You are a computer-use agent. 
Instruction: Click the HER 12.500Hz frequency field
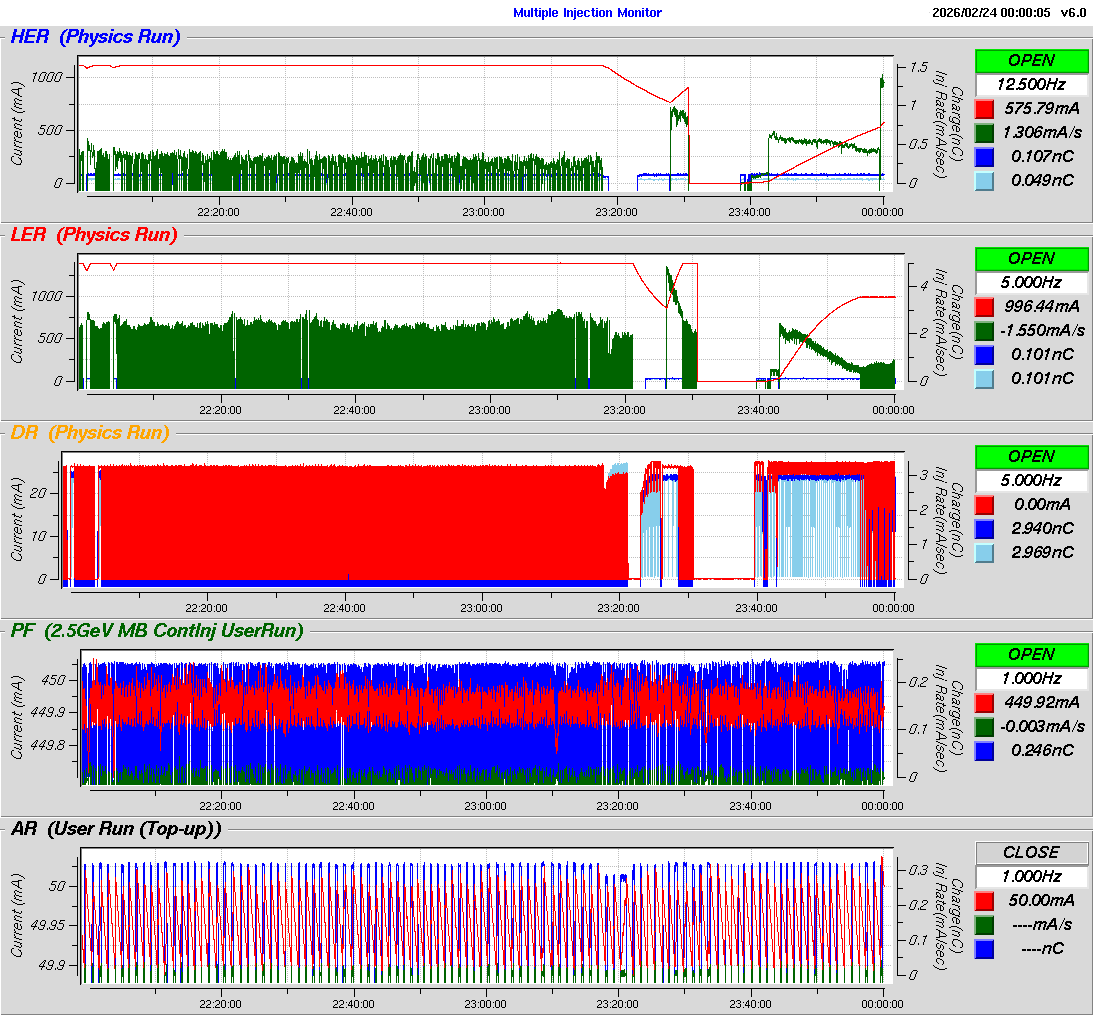(x=1031, y=84)
